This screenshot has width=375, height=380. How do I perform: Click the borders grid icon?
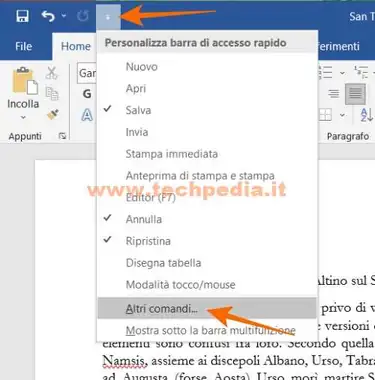(x=326, y=115)
